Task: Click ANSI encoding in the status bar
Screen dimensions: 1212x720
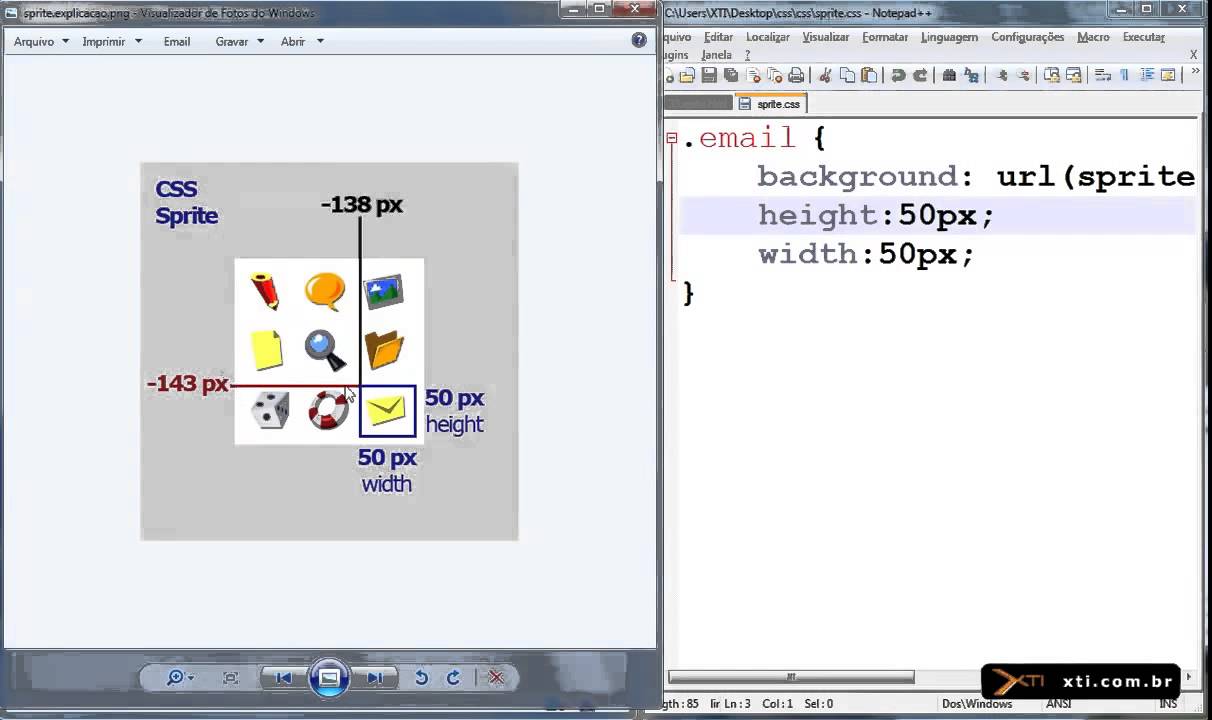Action: 1059,704
